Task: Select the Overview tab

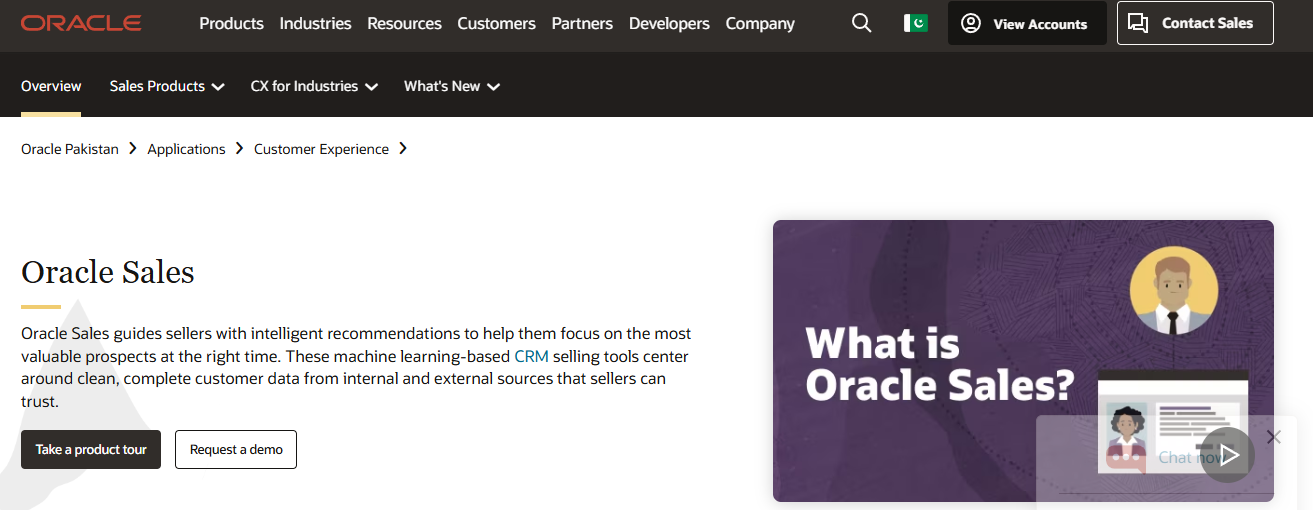Action: 51,86
